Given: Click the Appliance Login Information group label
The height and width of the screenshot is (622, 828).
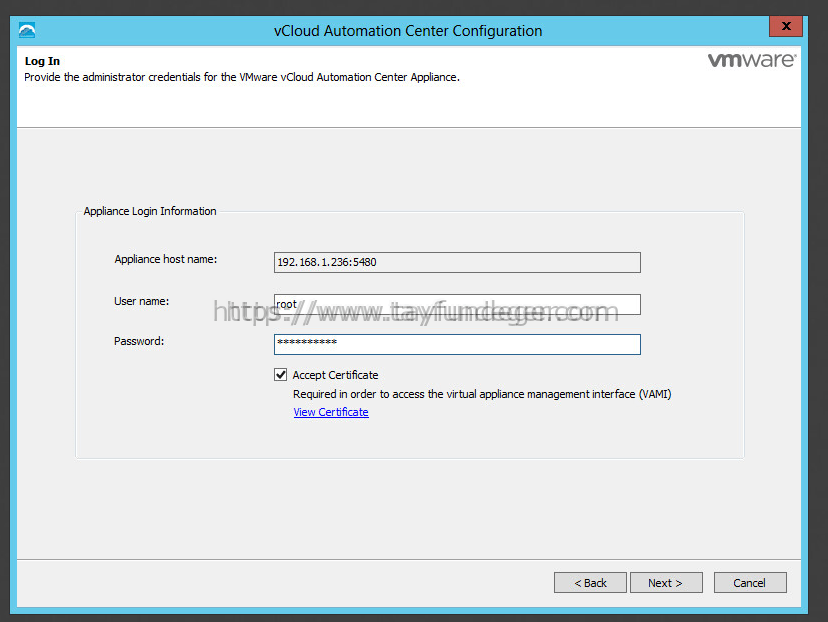Looking at the screenshot, I should tap(150, 211).
